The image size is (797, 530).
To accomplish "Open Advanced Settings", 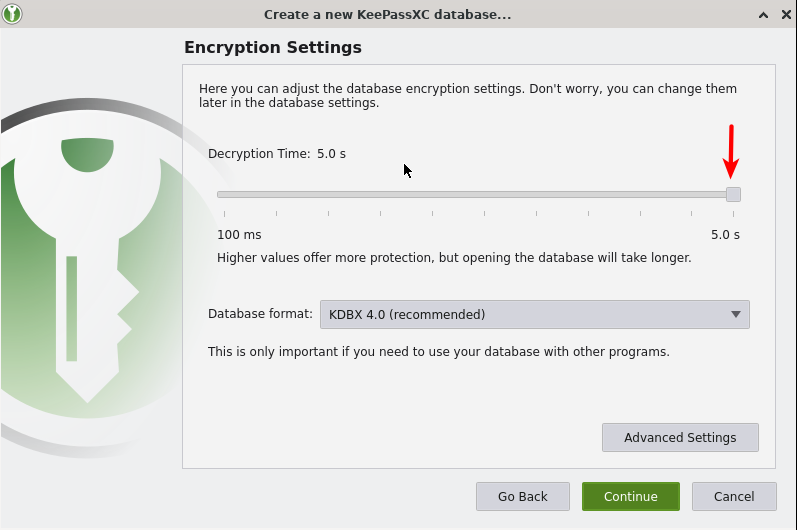I will (680, 438).
